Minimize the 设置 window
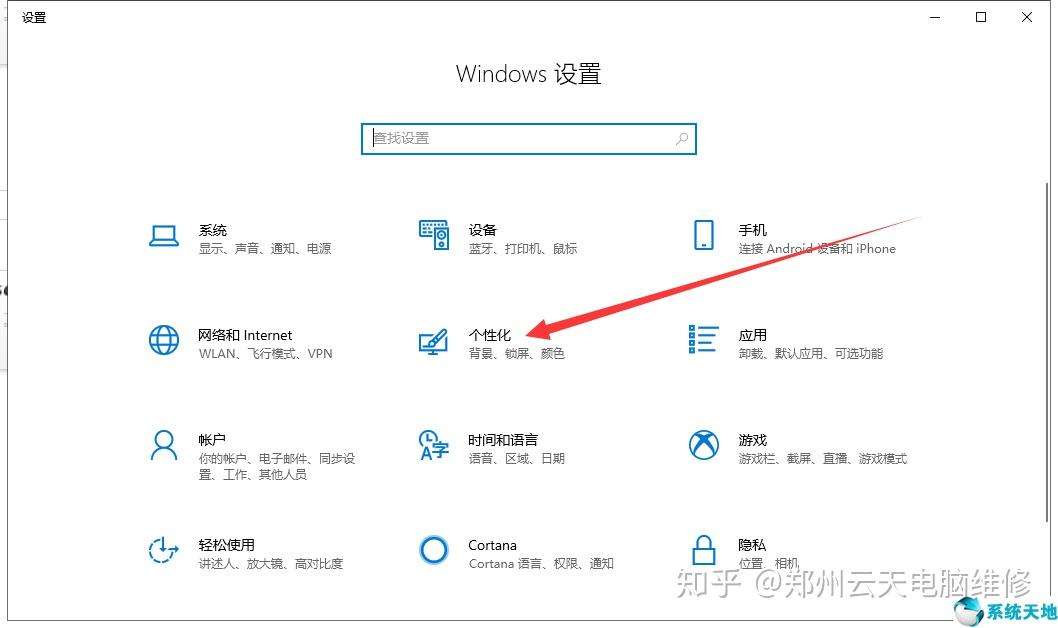 coord(935,18)
